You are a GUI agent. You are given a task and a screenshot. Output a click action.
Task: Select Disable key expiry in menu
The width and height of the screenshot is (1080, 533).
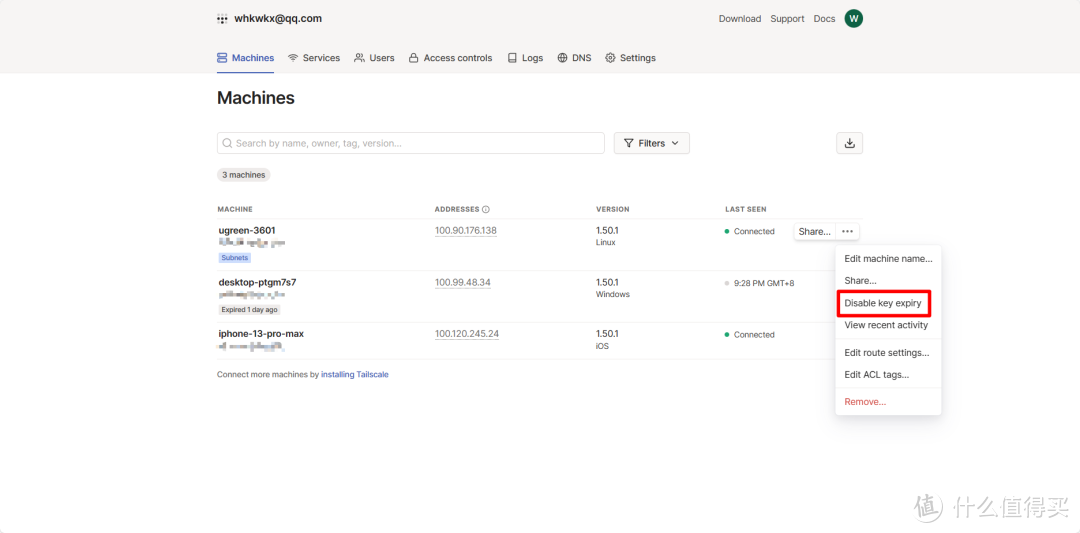(883, 303)
